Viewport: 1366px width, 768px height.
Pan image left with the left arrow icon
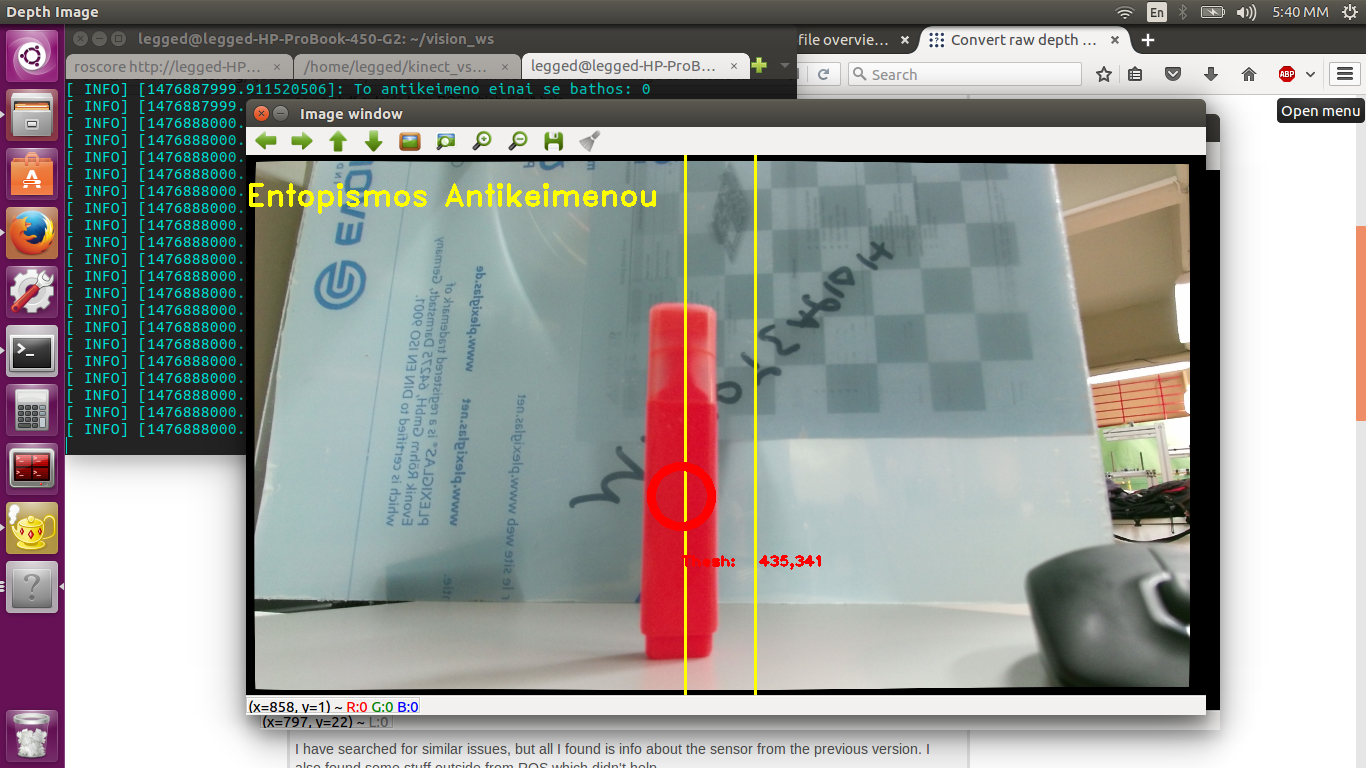click(266, 141)
